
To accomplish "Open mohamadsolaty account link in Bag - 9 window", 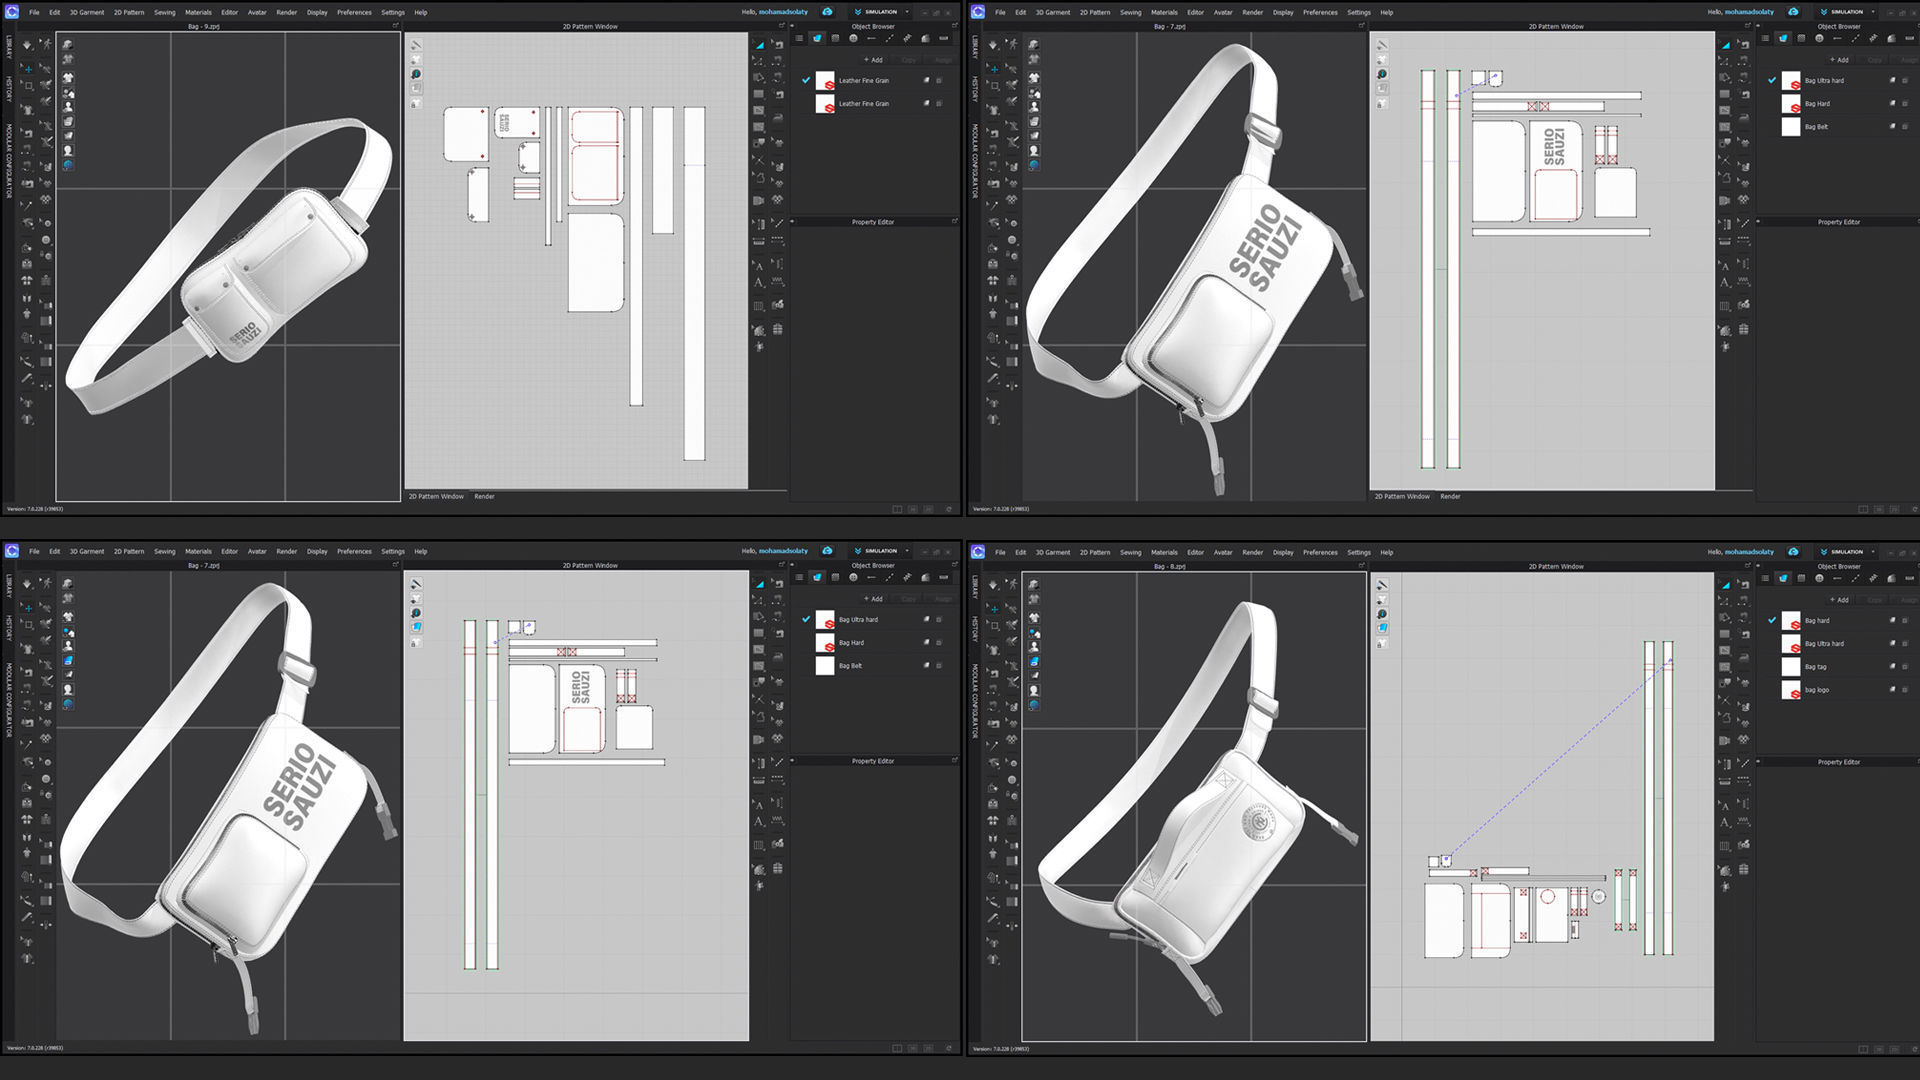I will 783,12.
